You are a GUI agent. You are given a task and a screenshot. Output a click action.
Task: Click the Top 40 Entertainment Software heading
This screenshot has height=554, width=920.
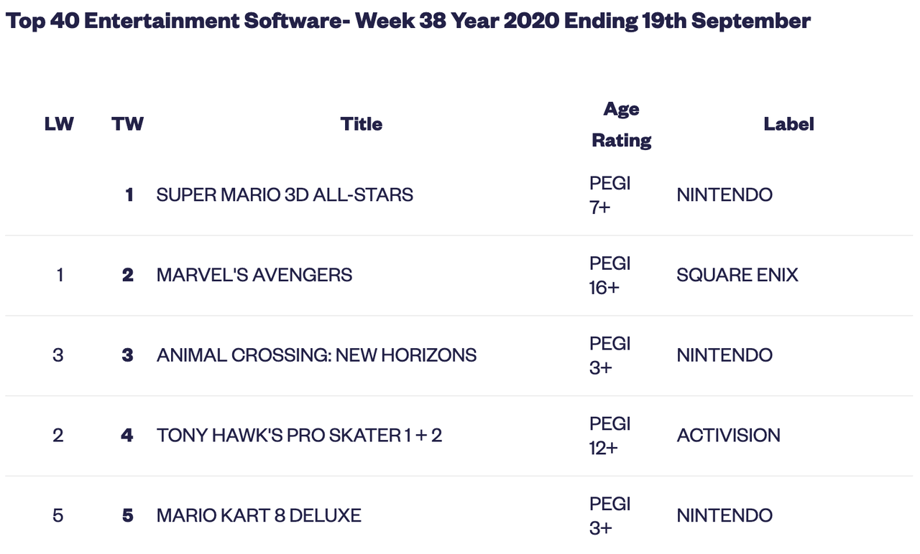click(x=408, y=21)
